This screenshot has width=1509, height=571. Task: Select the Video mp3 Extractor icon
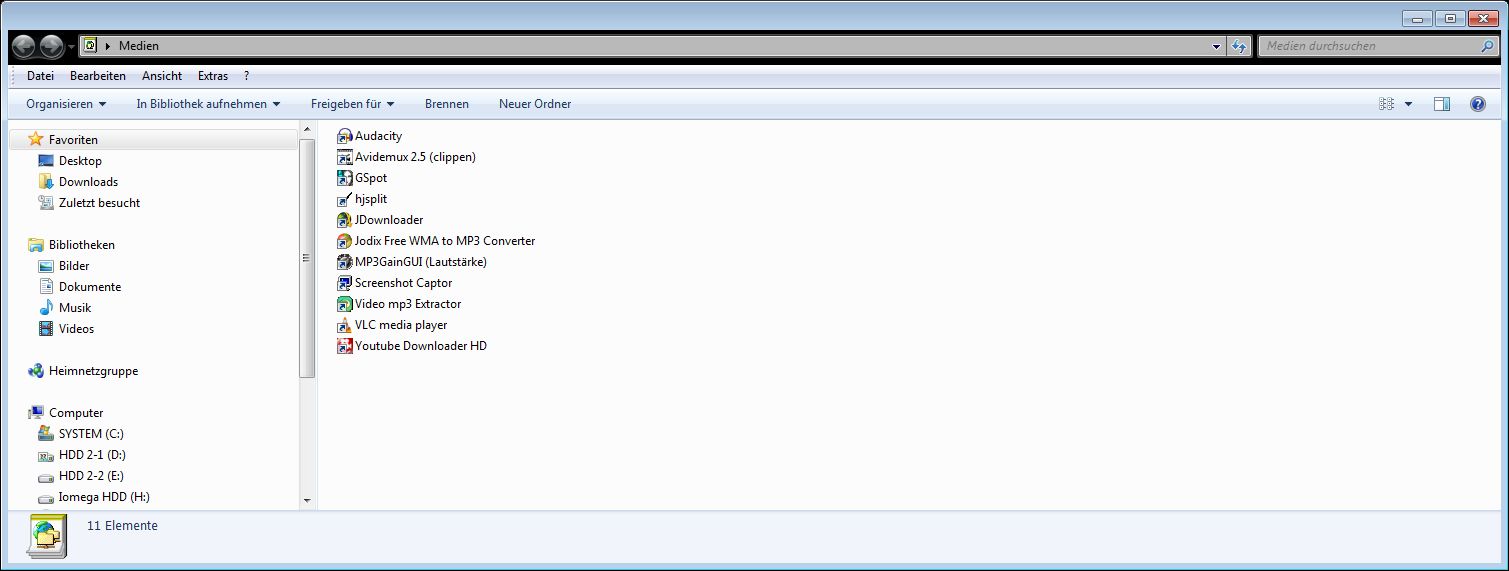345,304
